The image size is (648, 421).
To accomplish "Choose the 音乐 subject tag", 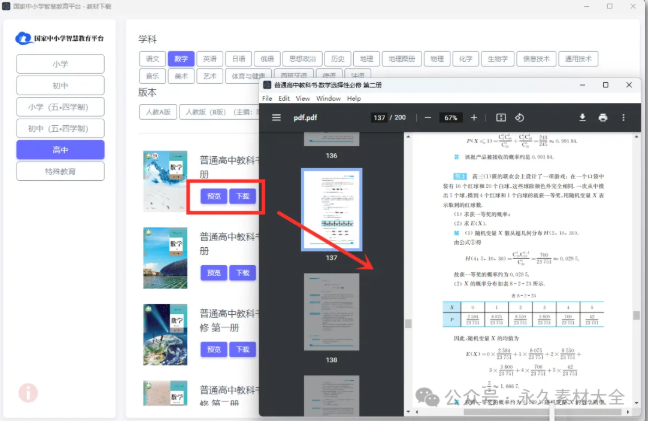I will (x=152, y=76).
